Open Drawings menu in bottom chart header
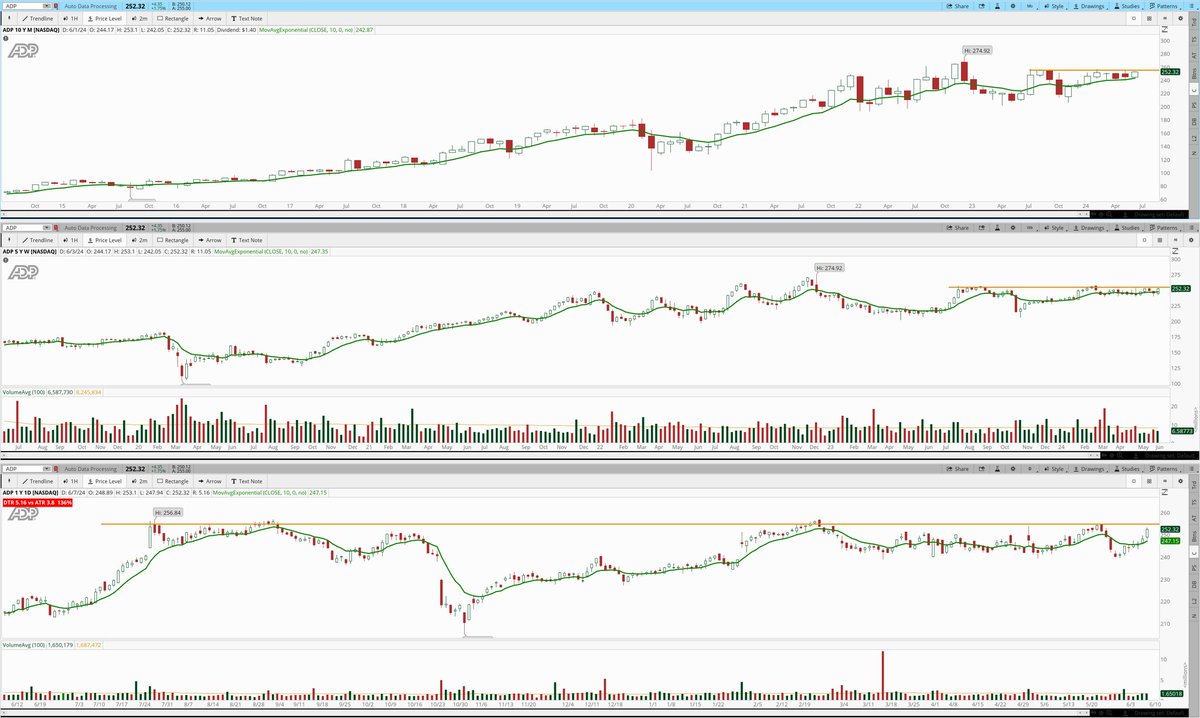1200x718 pixels. (x=1089, y=468)
